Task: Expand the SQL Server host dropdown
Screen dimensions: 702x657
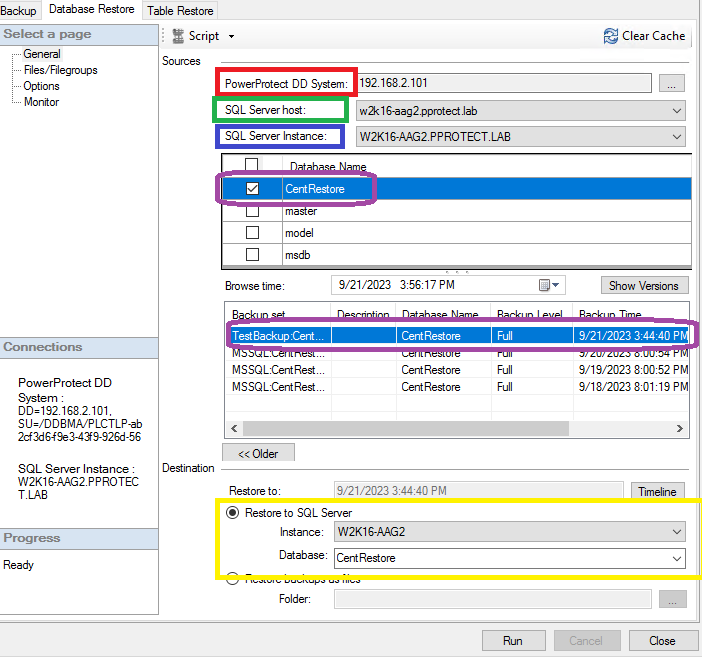Action: point(677,110)
